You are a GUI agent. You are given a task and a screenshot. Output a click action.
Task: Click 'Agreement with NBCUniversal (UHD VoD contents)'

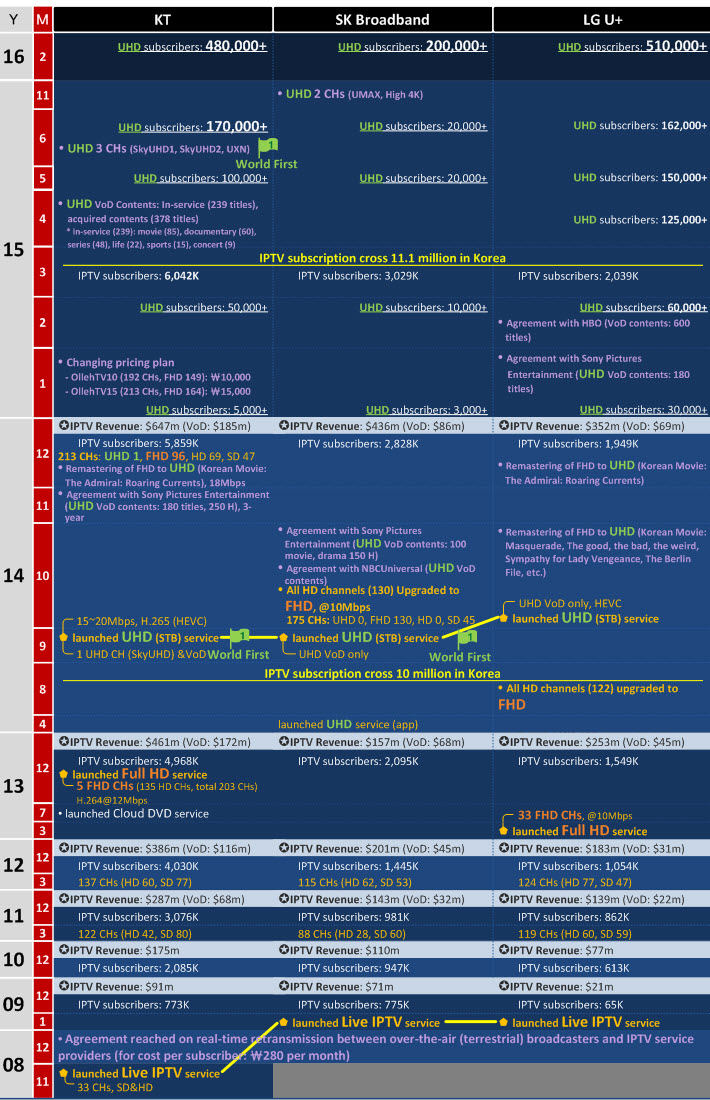pyautogui.click(x=377, y=574)
